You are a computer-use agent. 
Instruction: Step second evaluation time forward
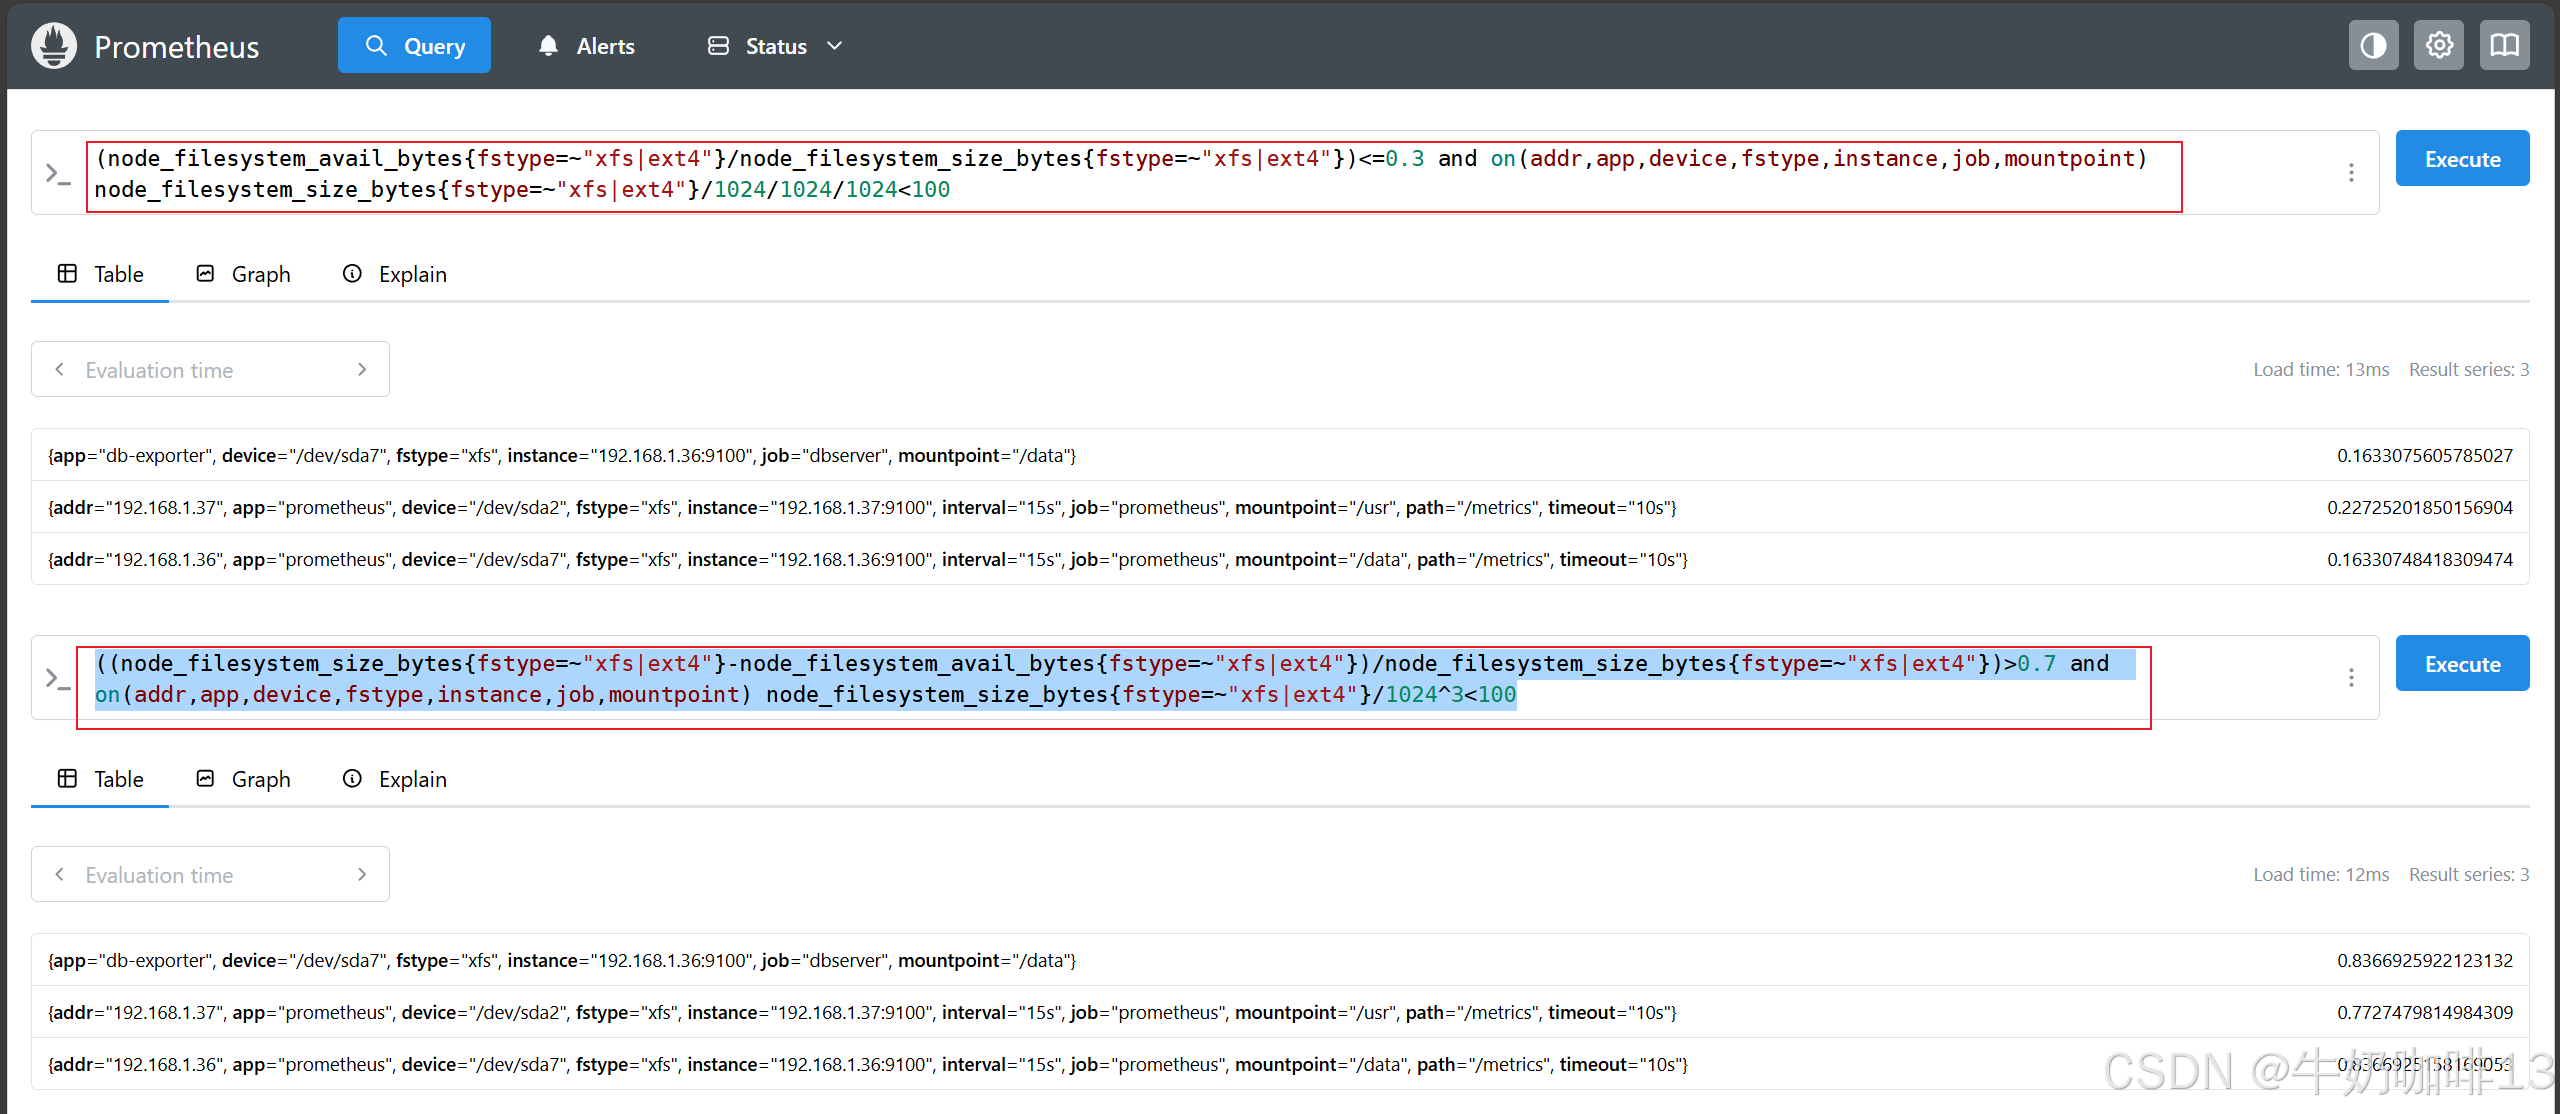point(362,875)
